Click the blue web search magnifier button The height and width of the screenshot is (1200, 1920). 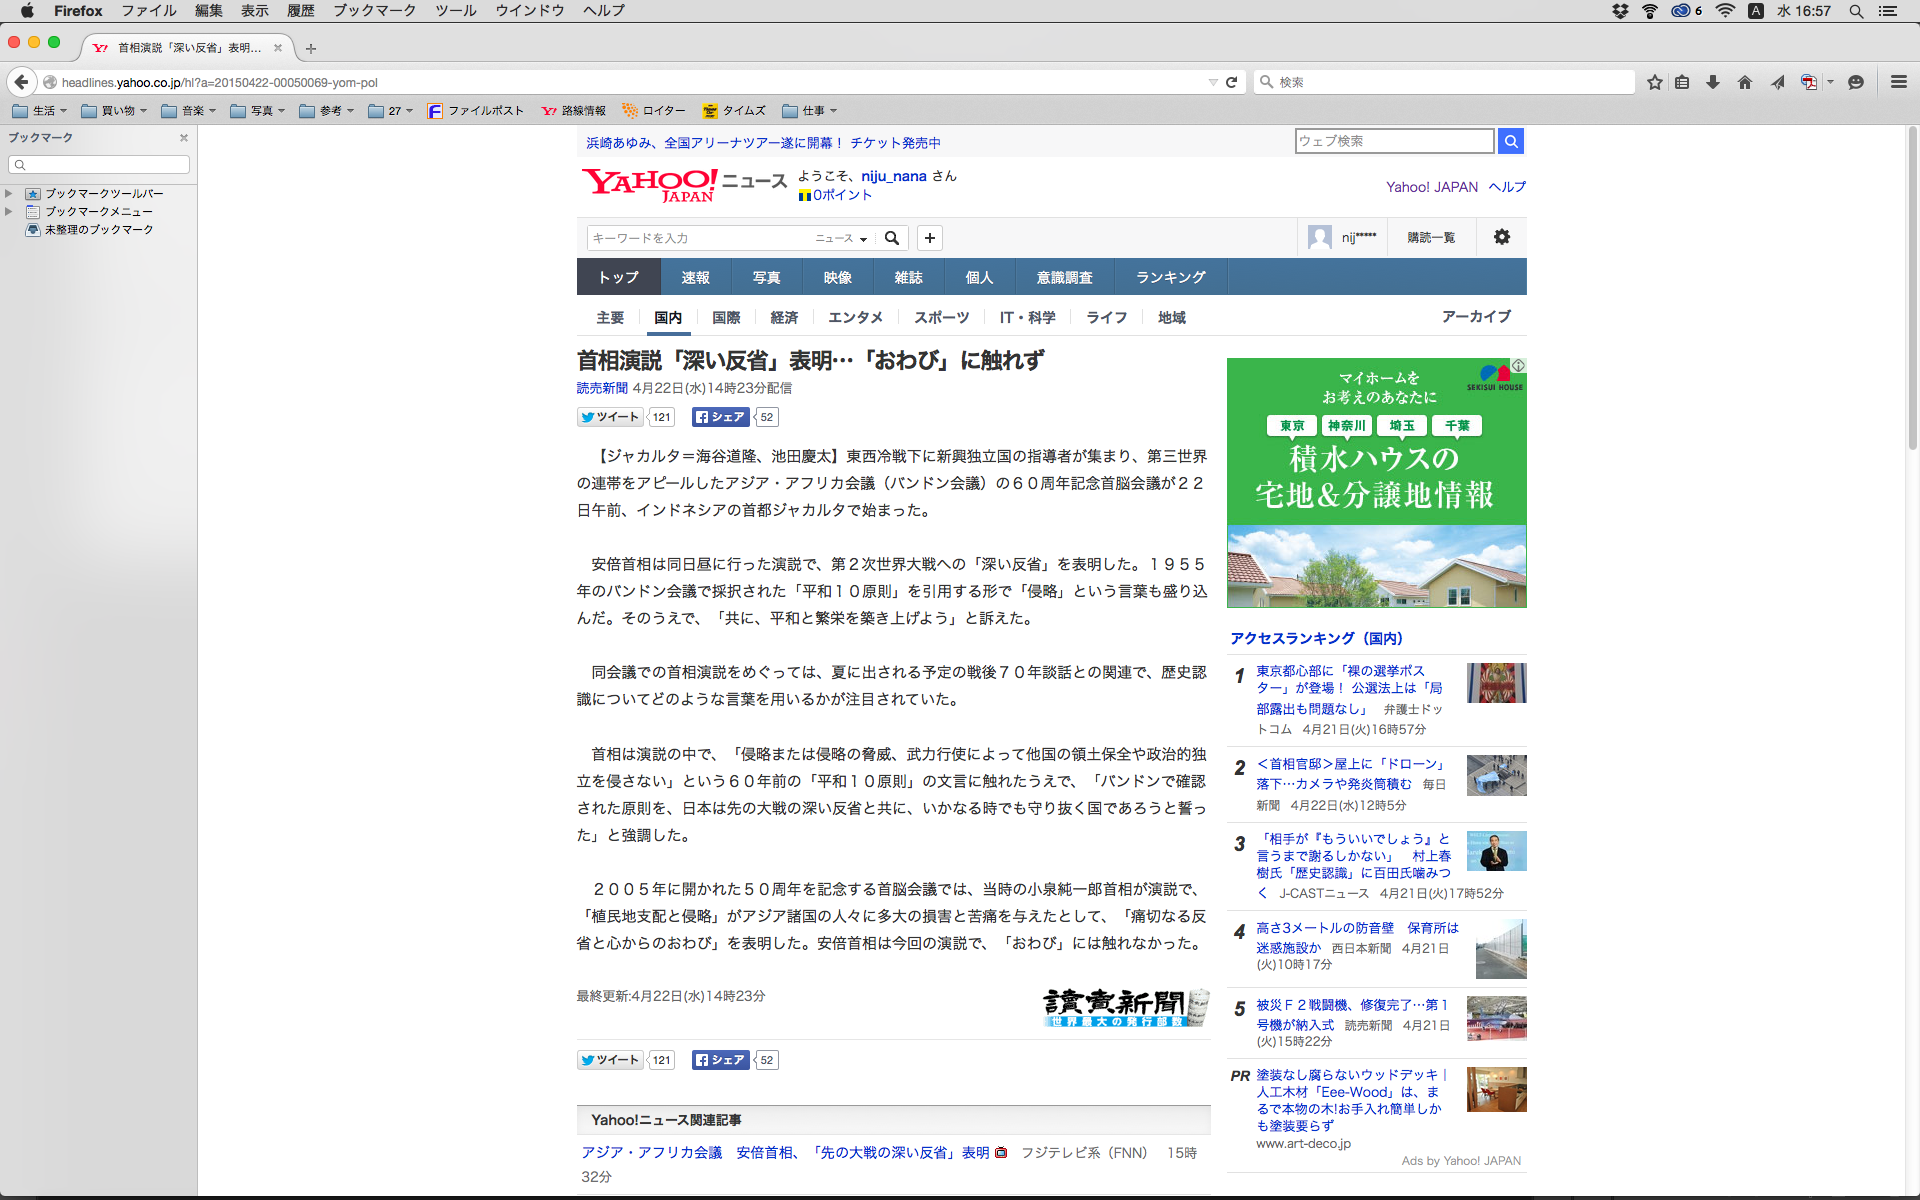click(x=1511, y=141)
